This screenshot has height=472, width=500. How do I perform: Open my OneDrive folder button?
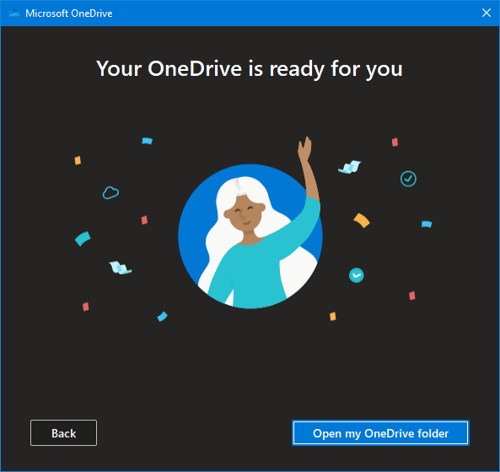380,433
